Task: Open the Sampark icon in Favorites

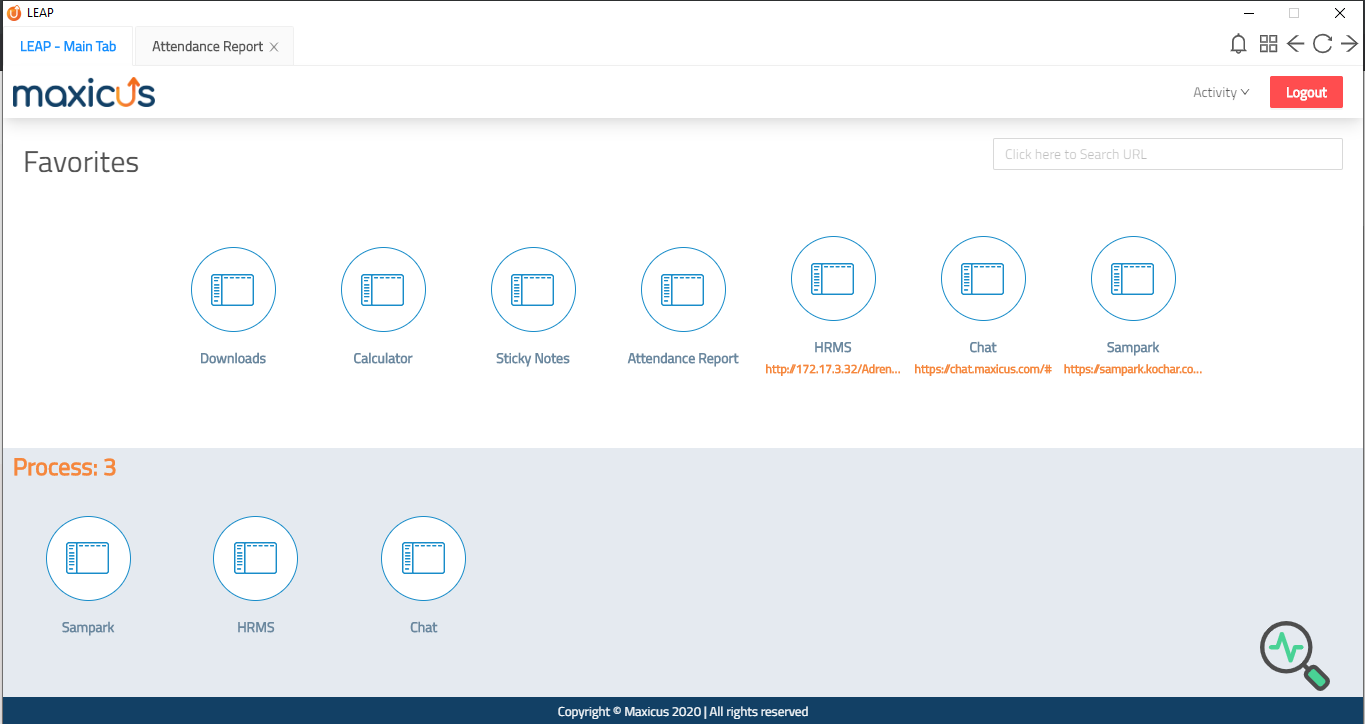Action: 1133,279
